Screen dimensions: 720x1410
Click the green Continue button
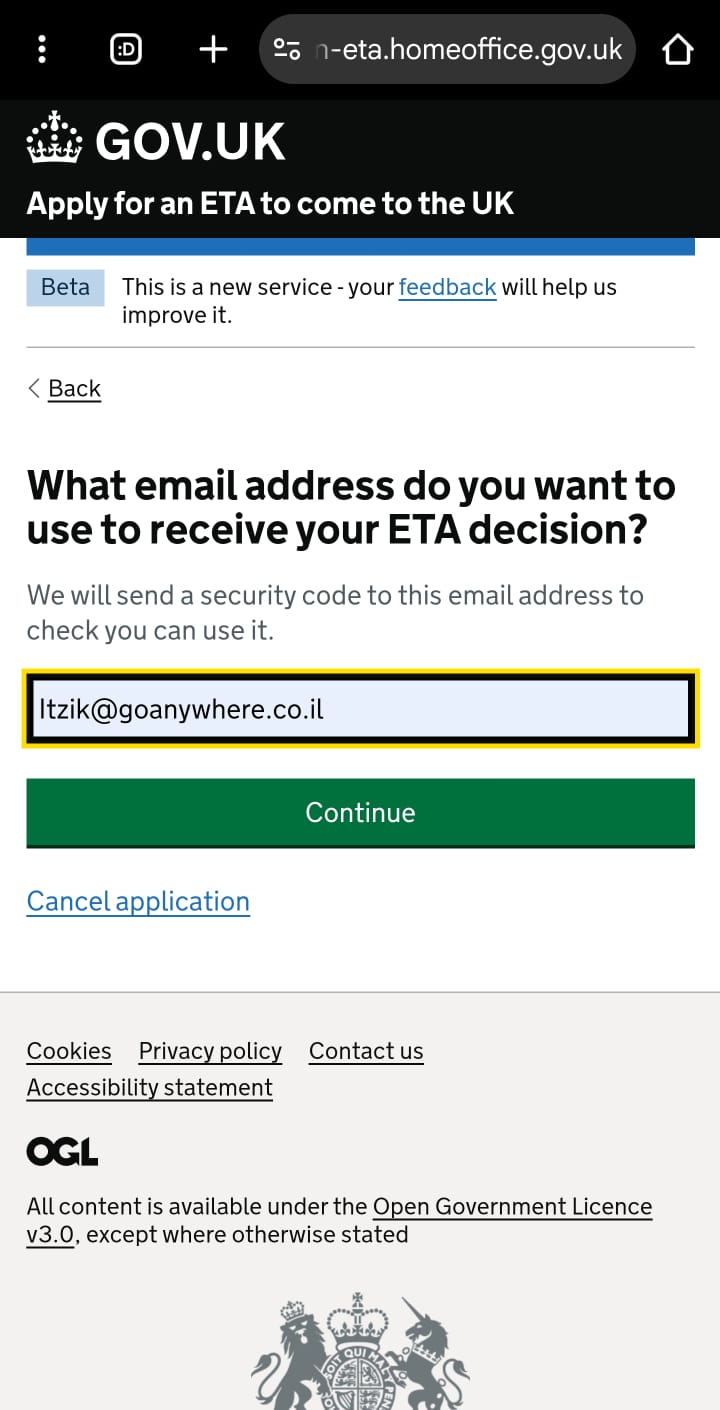click(x=360, y=812)
